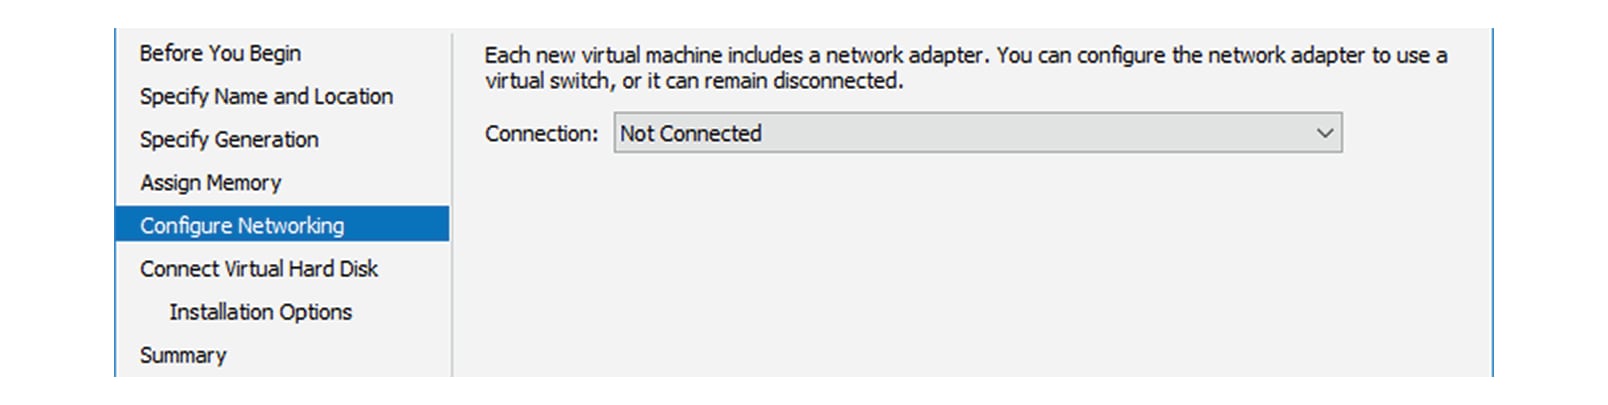1608x405 pixels.
Task: Click the wizard's left window border
Action: [115, 202]
